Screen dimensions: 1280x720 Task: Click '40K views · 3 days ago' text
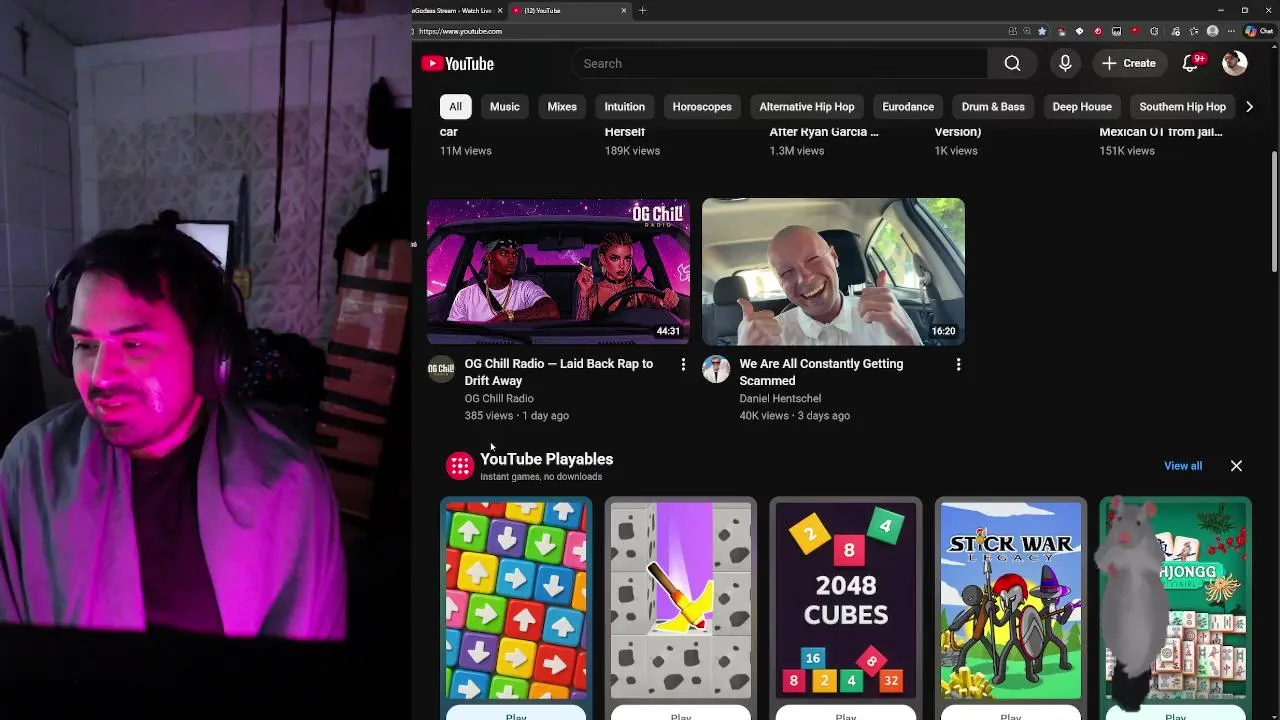tap(795, 416)
